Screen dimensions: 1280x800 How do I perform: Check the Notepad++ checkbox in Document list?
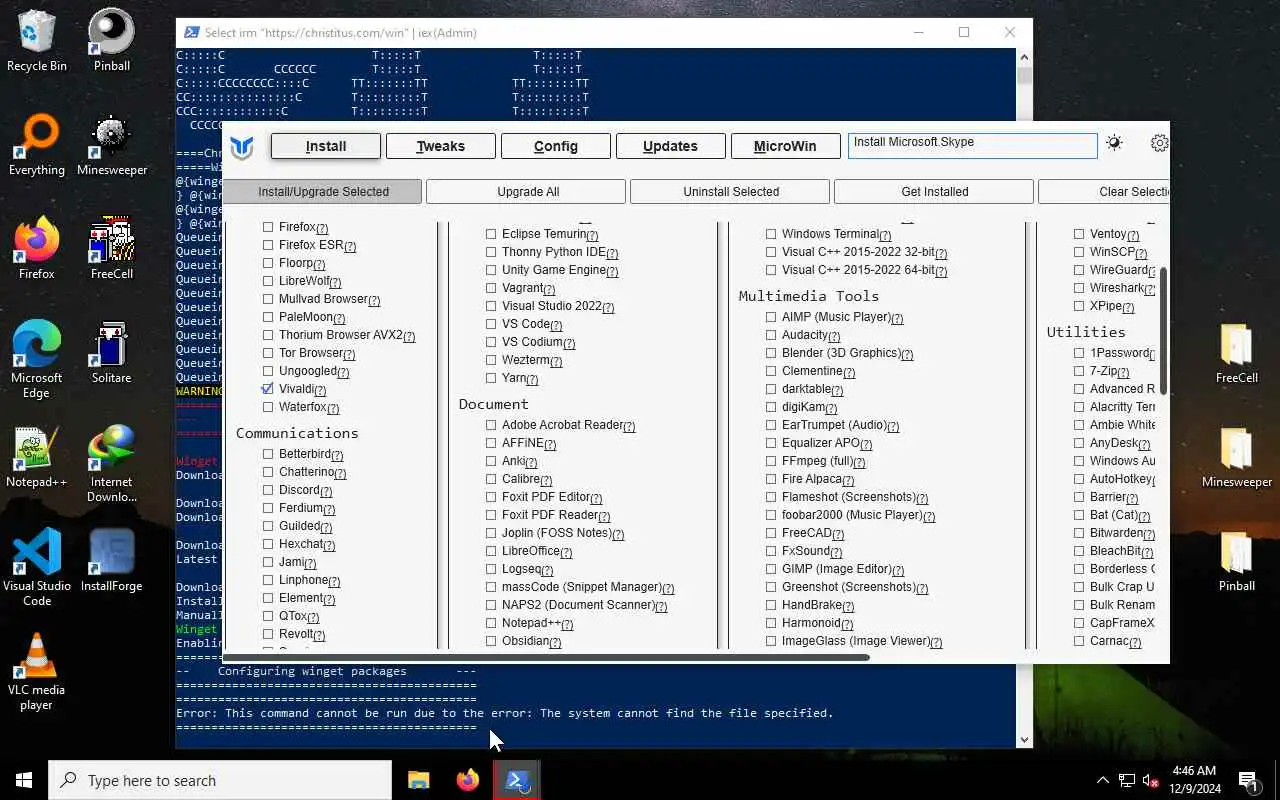click(x=491, y=623)
